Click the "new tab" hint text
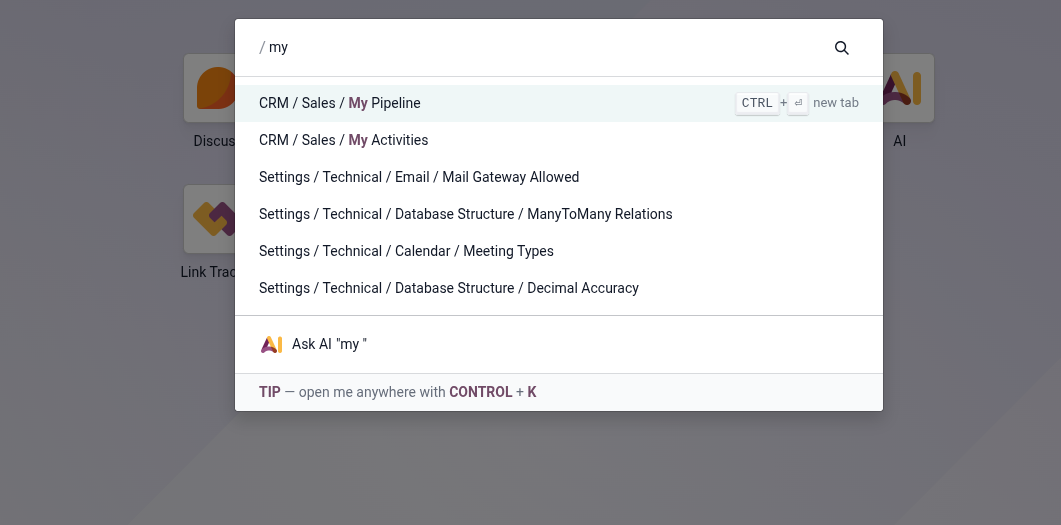1061x525 pixels. [x=836, y=103]
